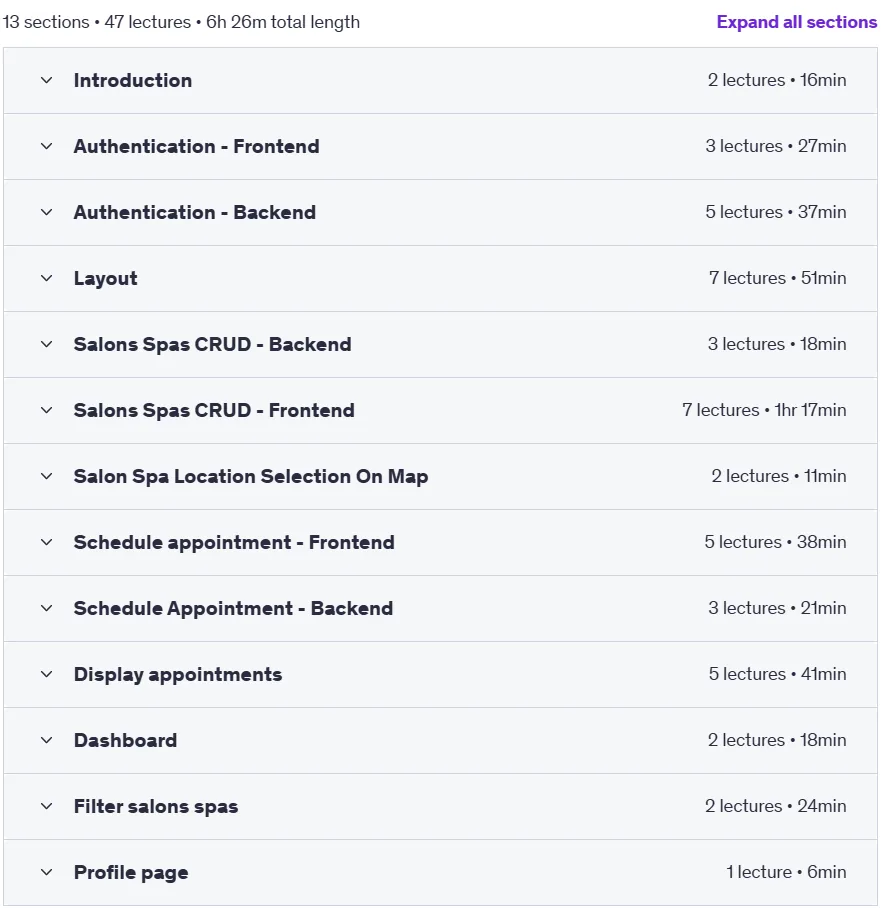Viewport: 881px width, 908px height.
Task: Expand the Profile page chevron
Action: [46, 873]
